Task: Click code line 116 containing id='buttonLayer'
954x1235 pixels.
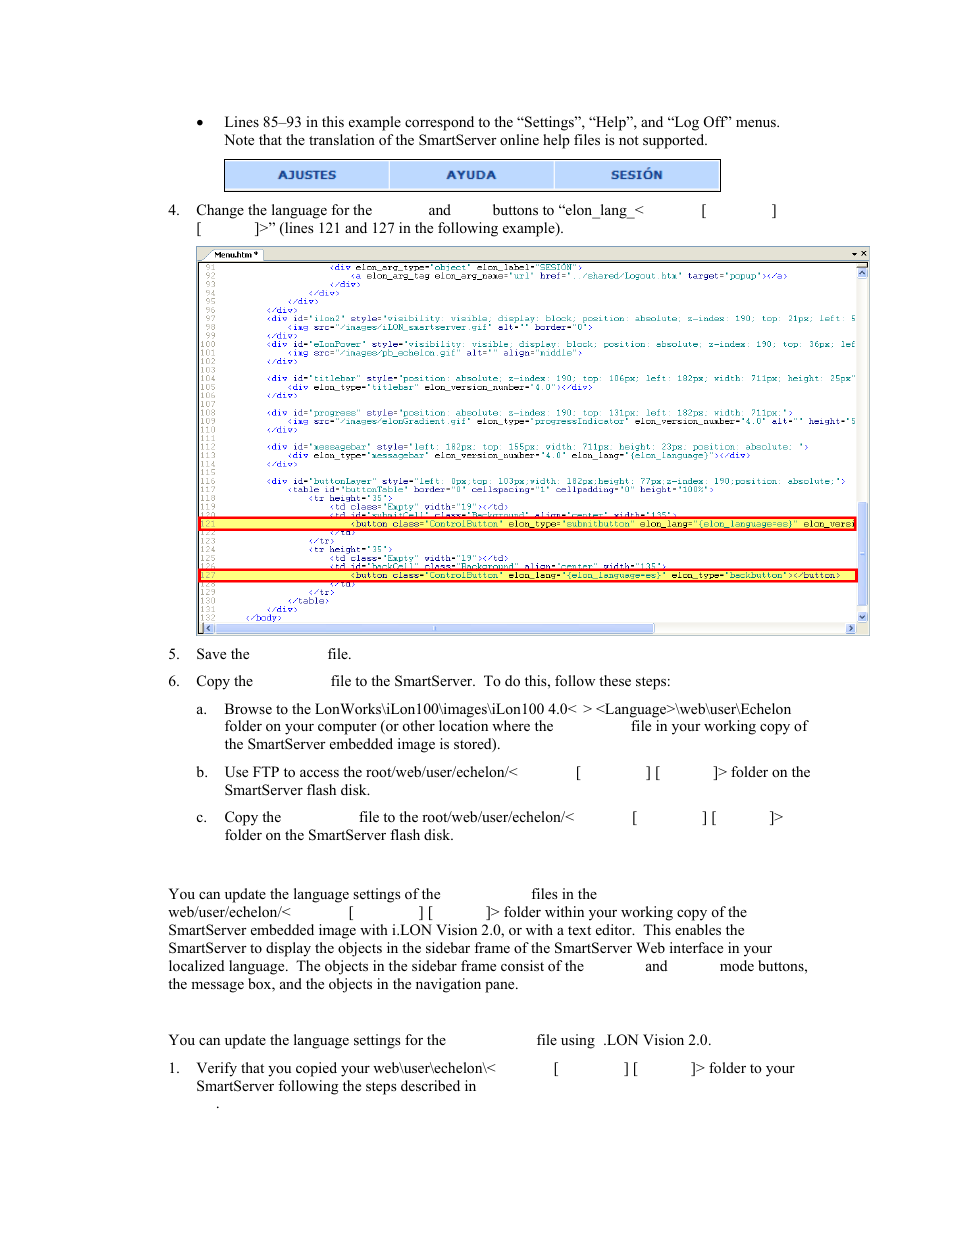Action: pos(556,481)
